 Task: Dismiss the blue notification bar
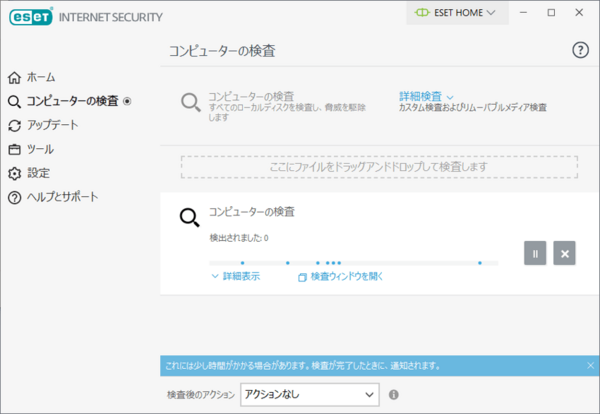click(x=590, y=365)
